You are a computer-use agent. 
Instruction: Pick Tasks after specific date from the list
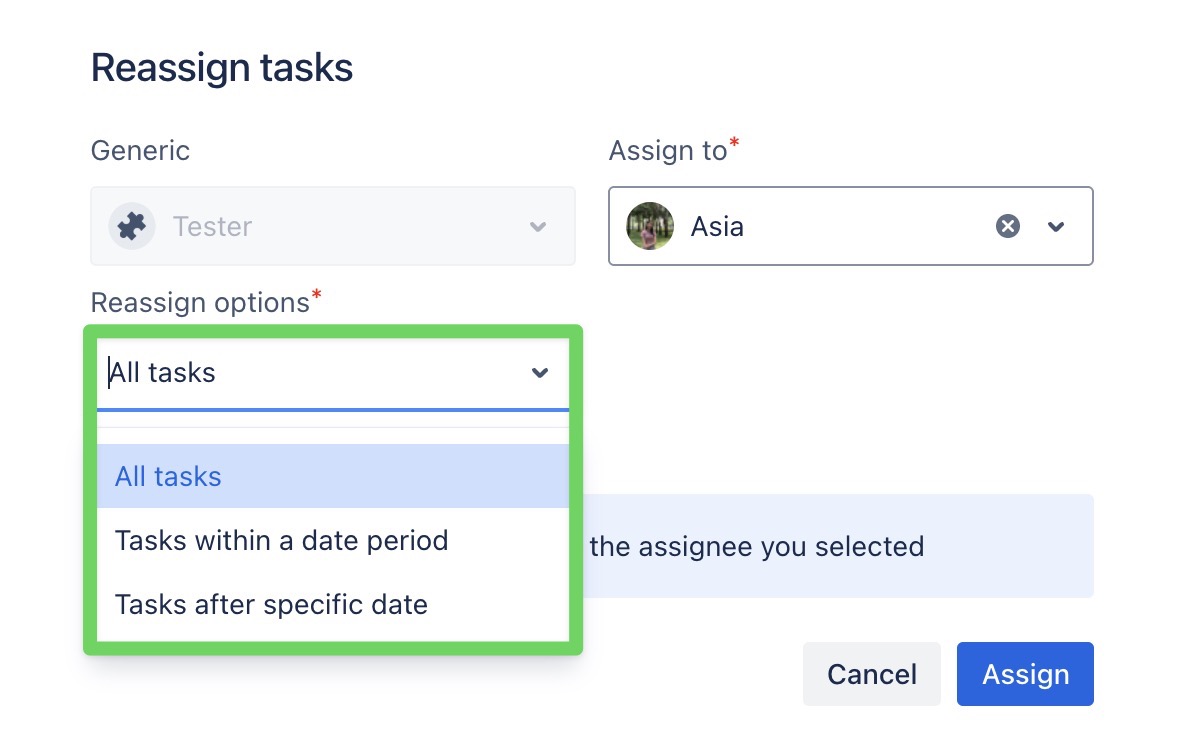point(271,604)
